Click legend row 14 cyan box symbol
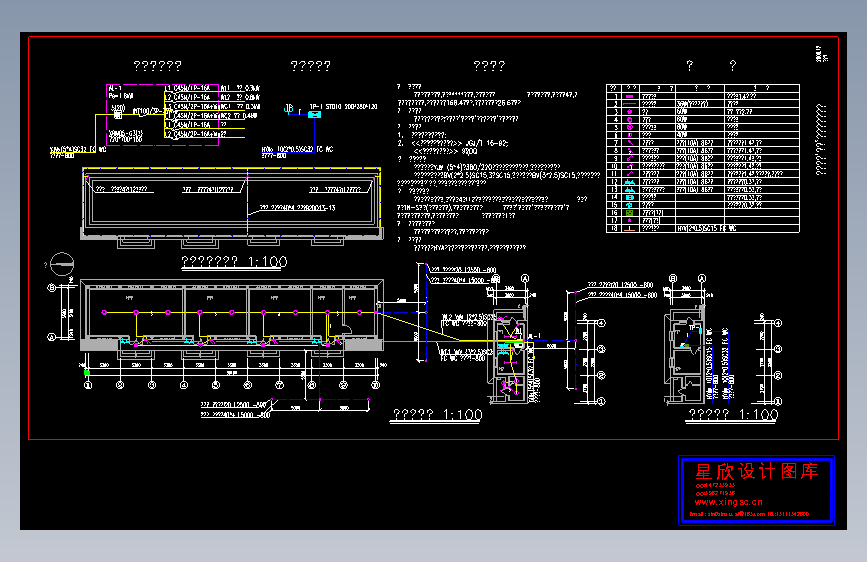867x562 pixels. point(629,197)
